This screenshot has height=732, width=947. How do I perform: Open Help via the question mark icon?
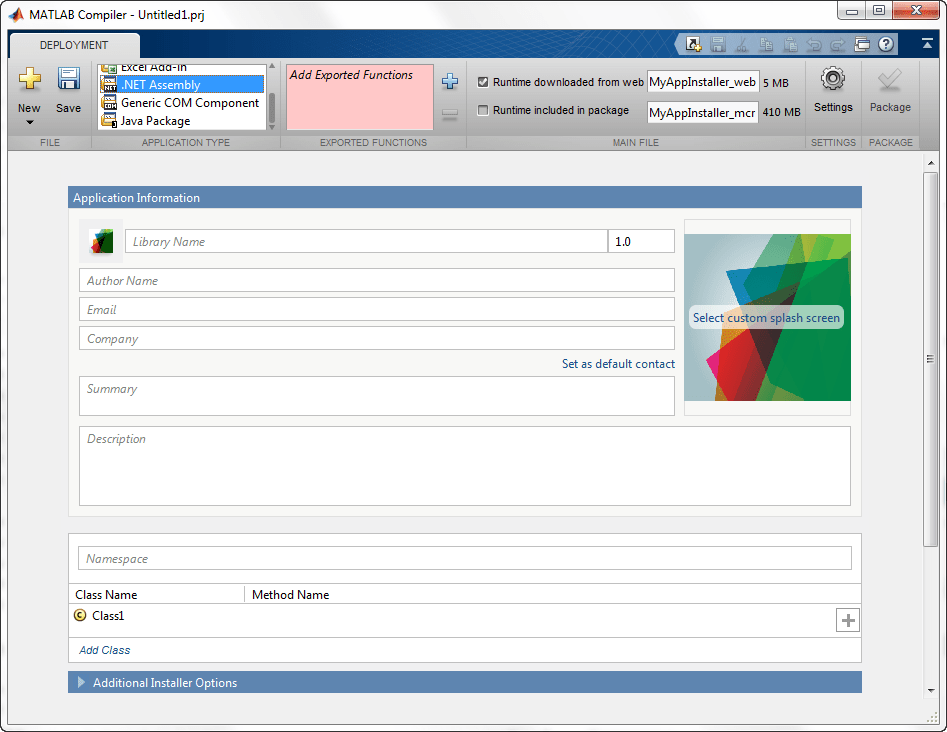coord(885,44)
